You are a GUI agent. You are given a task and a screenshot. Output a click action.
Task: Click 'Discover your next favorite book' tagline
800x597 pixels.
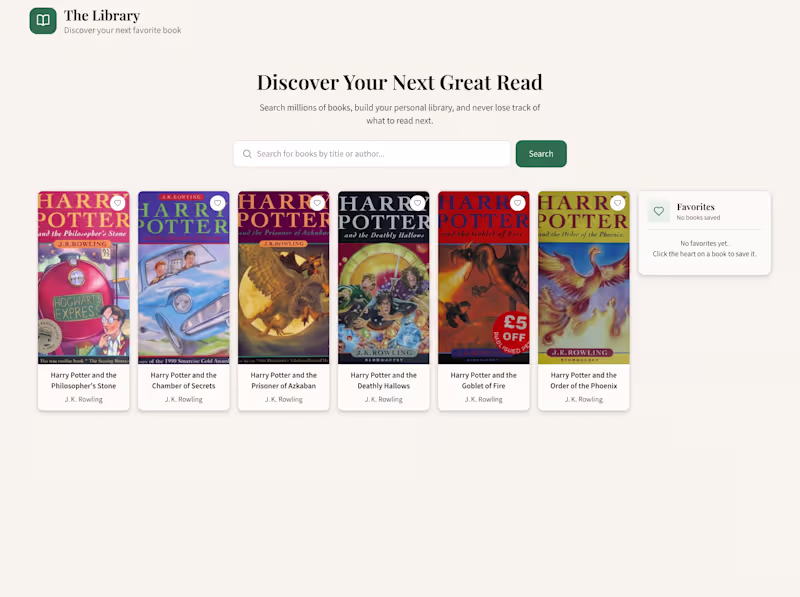click(x=122, y=30)
